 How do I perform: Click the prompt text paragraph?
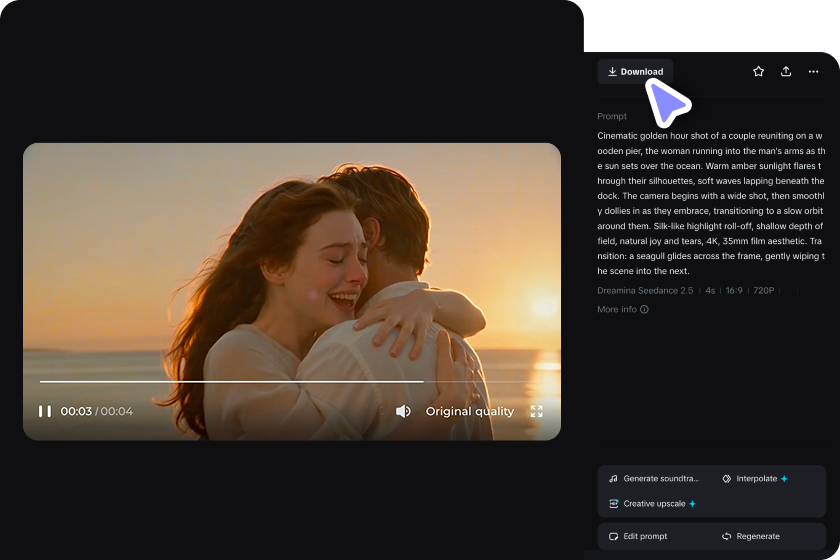point(711,203)
